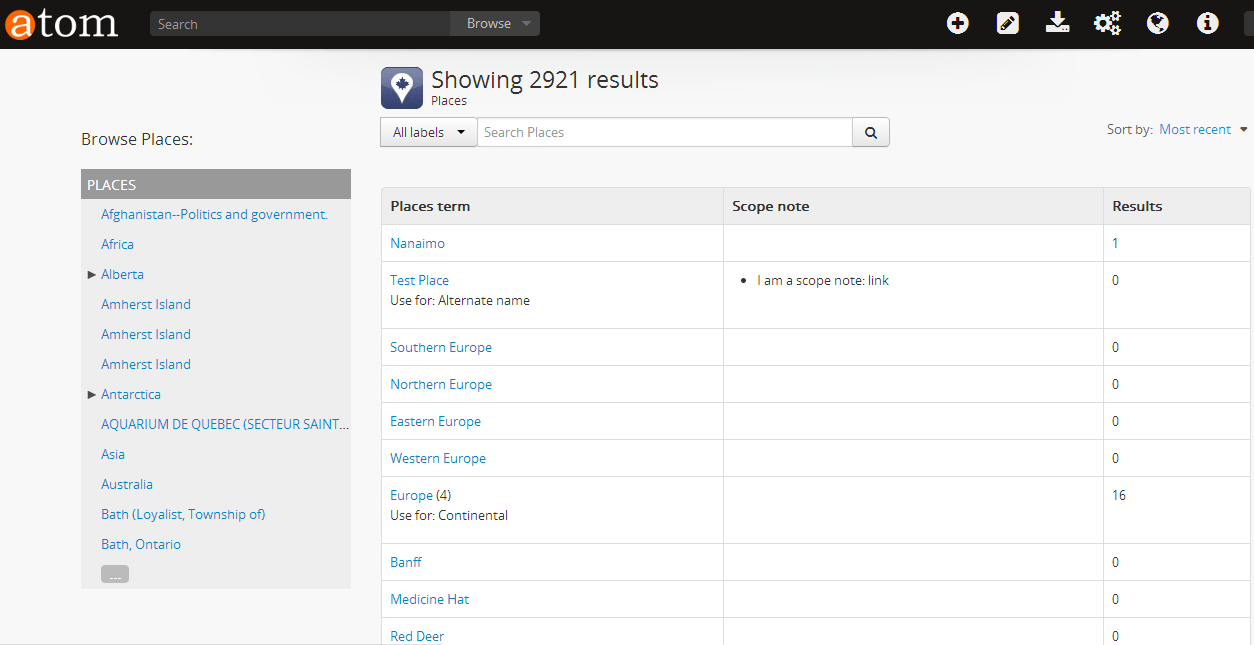Click the global Search box

click(300, 24)
